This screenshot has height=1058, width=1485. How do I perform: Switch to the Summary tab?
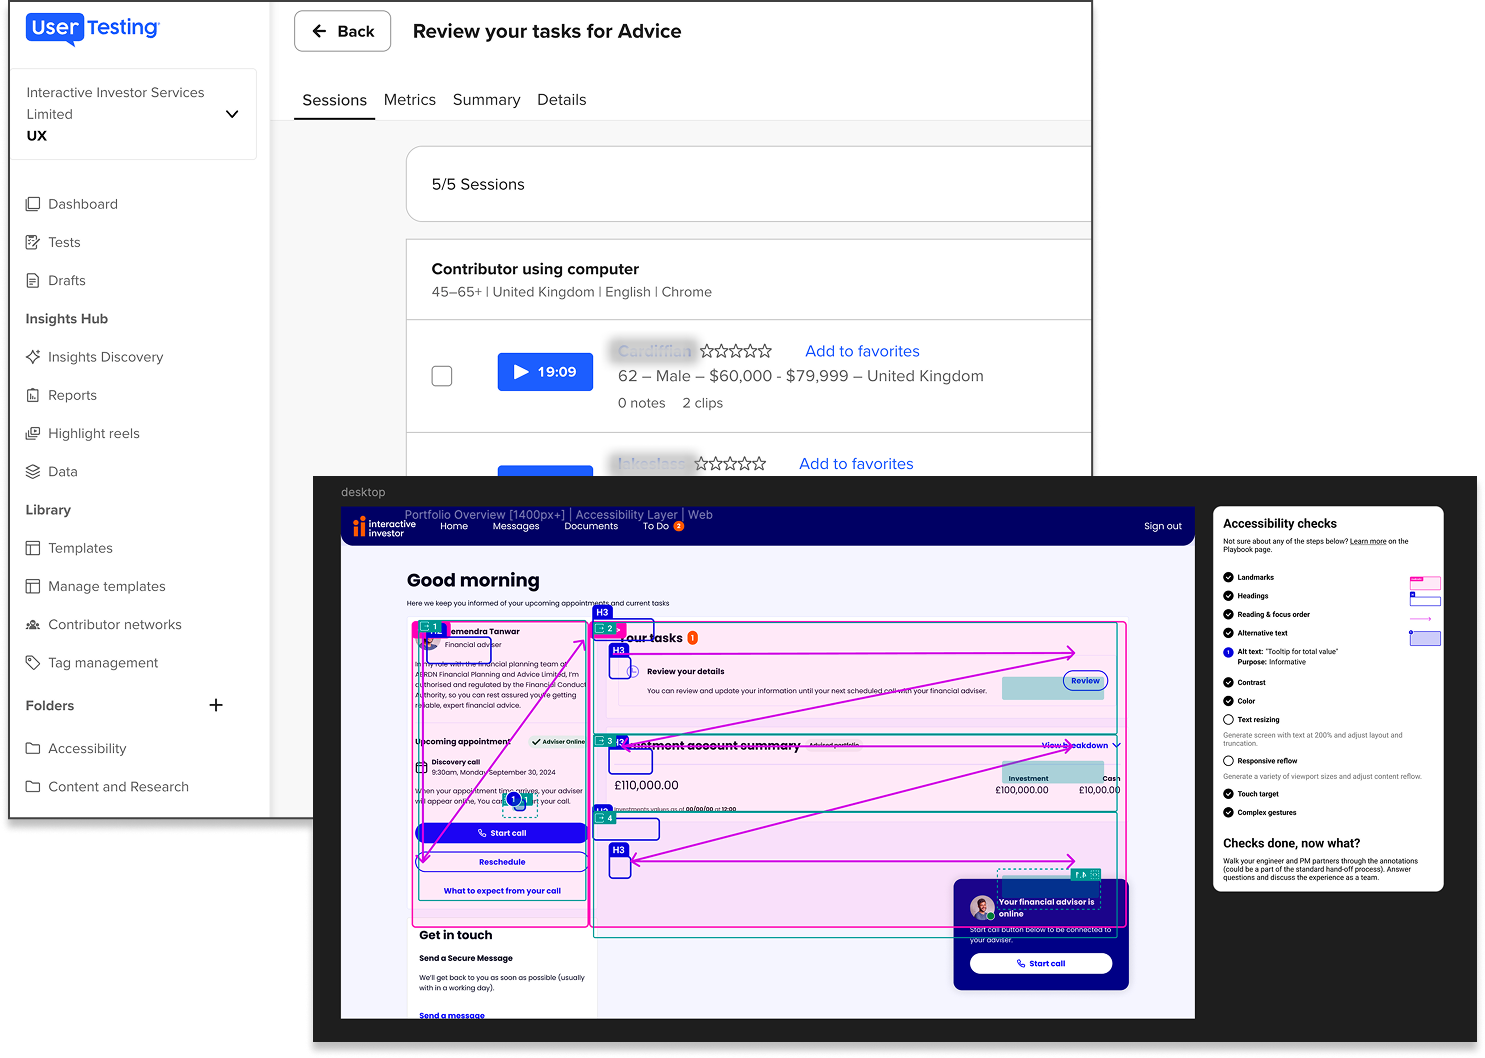click(486, 100)
